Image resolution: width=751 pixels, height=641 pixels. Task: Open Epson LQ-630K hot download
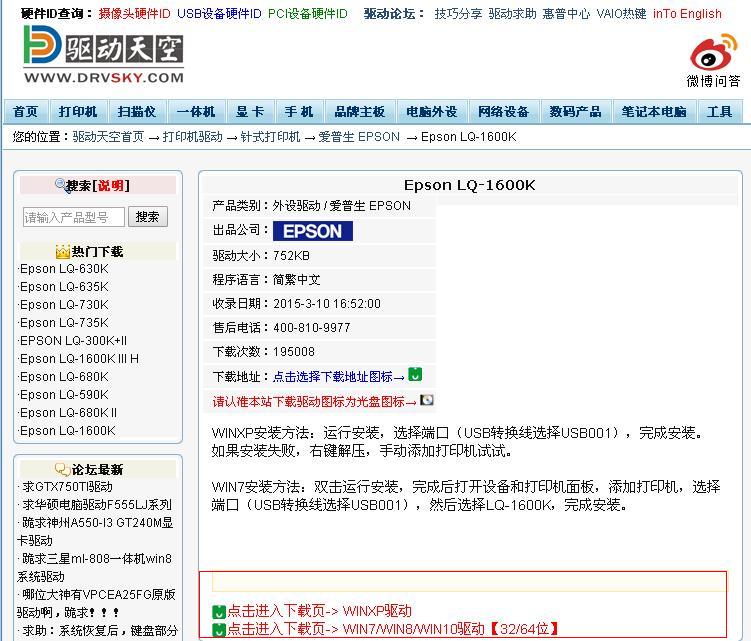64,269
